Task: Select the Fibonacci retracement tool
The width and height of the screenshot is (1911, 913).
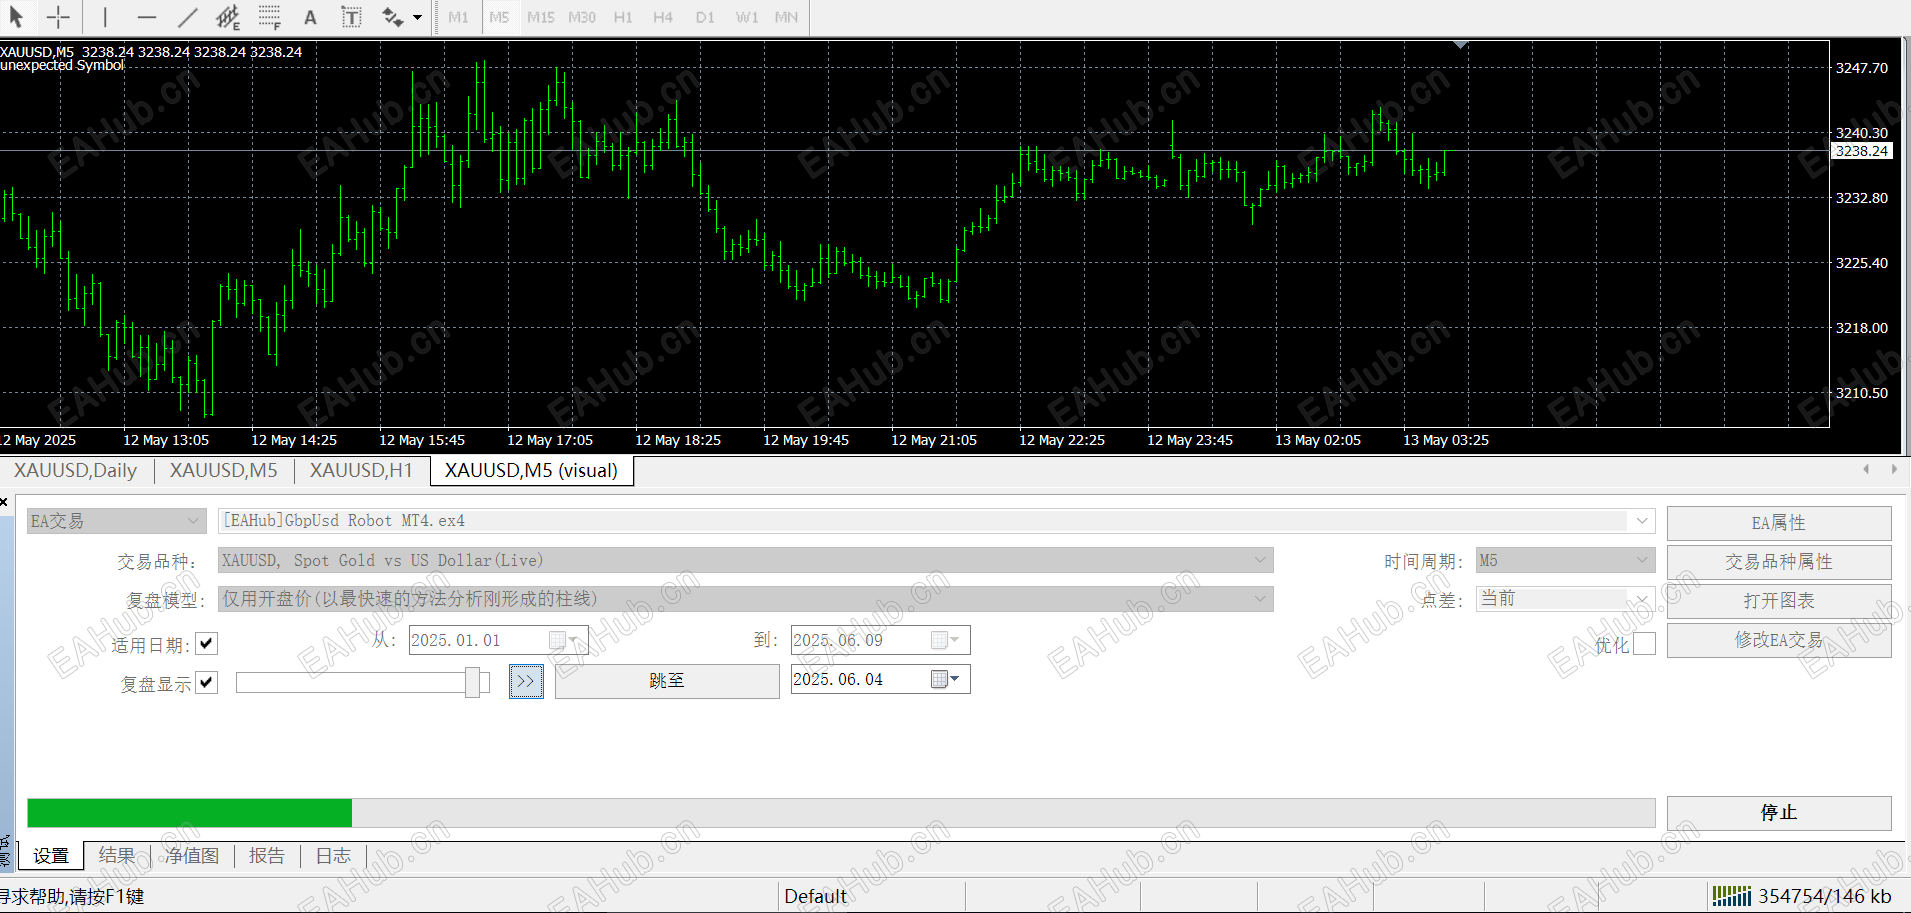Action: click(270, 17)
